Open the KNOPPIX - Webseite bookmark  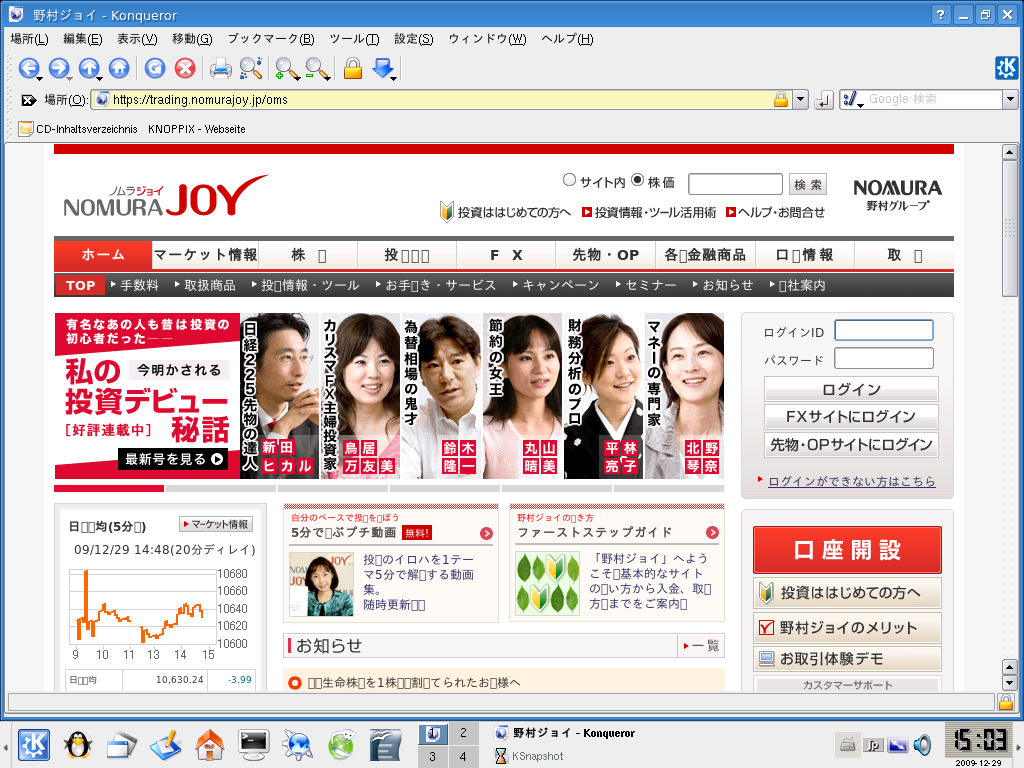(197, 129)
